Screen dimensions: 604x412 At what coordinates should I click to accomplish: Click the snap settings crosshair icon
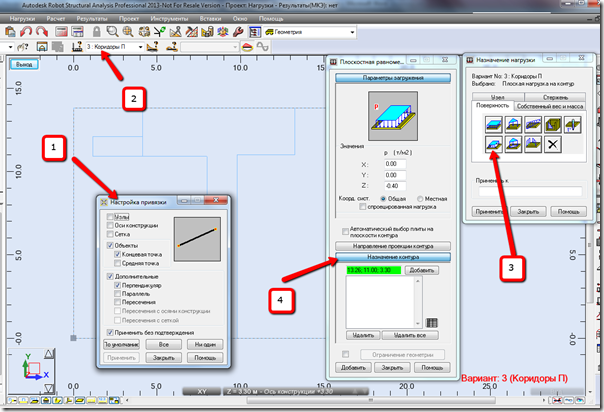(x=144, y=32)
